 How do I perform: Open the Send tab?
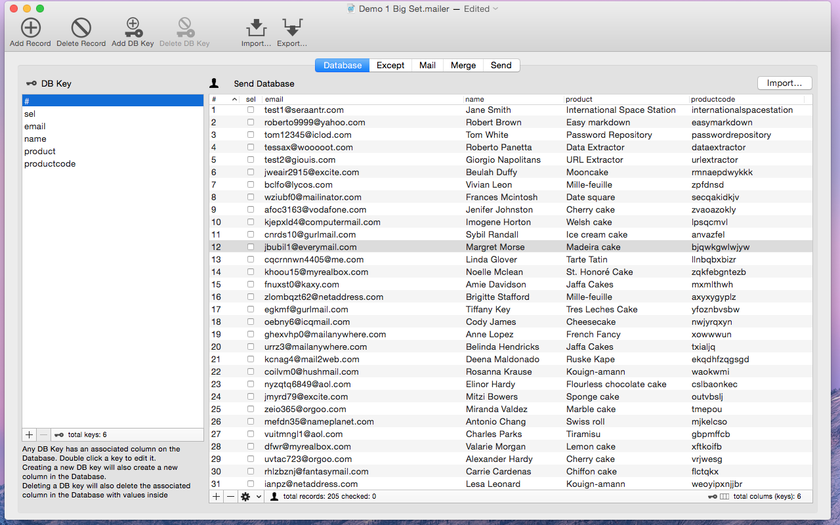[x=501, y=65]
